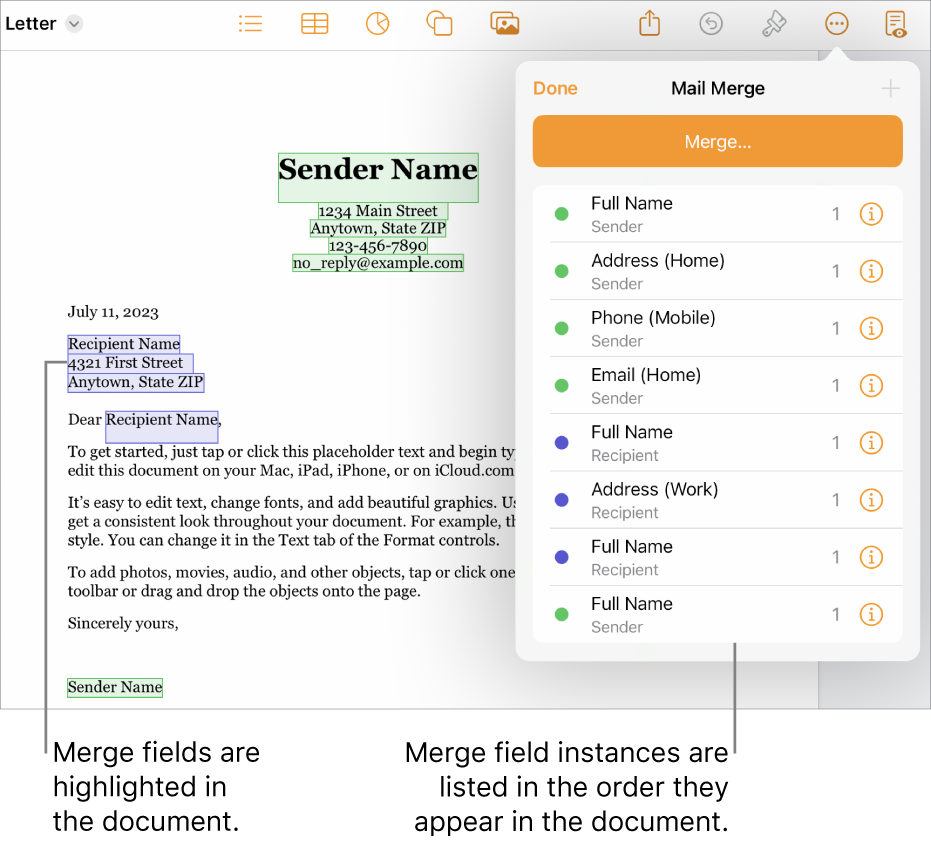Open the Letter document title dropdown
The width and height of the screenshot is (931, 843).
point(74,24)
